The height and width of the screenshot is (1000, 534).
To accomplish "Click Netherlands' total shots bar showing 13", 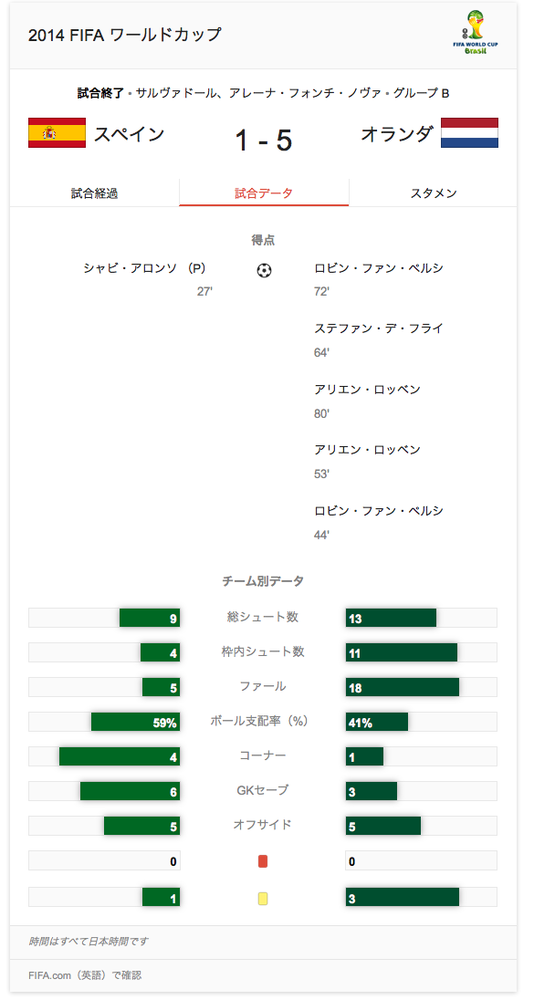I will (390, 617).
